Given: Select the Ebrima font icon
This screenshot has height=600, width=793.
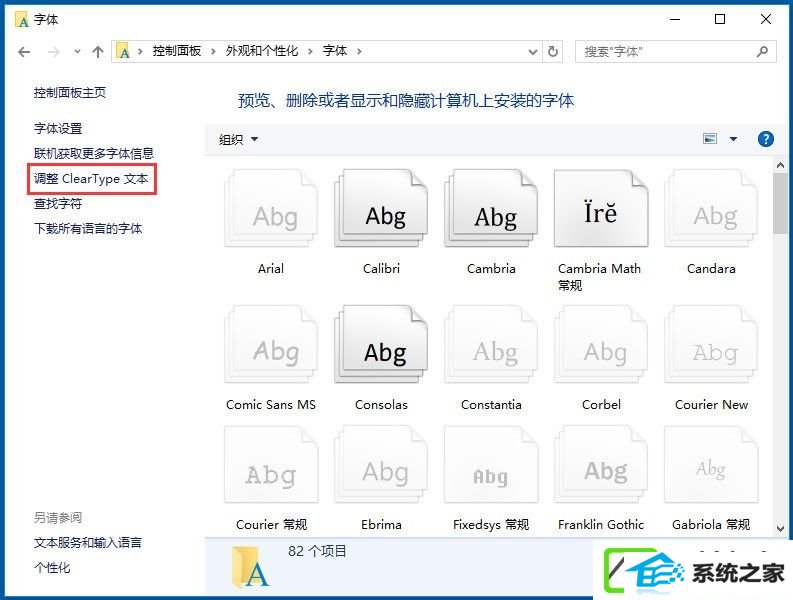Looking at the screenshot, I should [381, 464].
